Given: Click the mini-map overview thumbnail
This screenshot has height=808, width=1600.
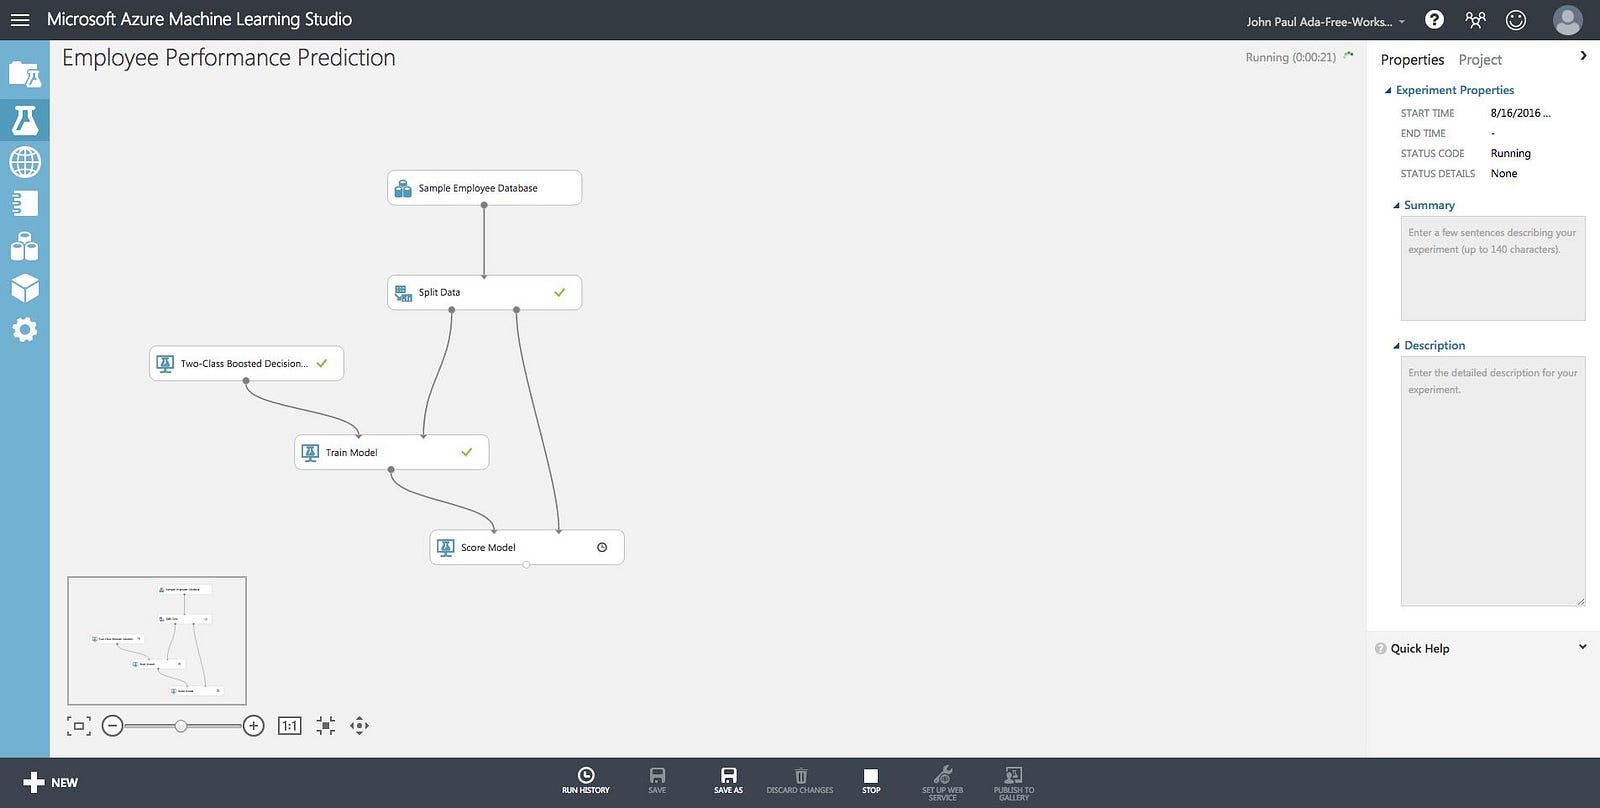Looking at the screenshot, I should click(157, 641).
